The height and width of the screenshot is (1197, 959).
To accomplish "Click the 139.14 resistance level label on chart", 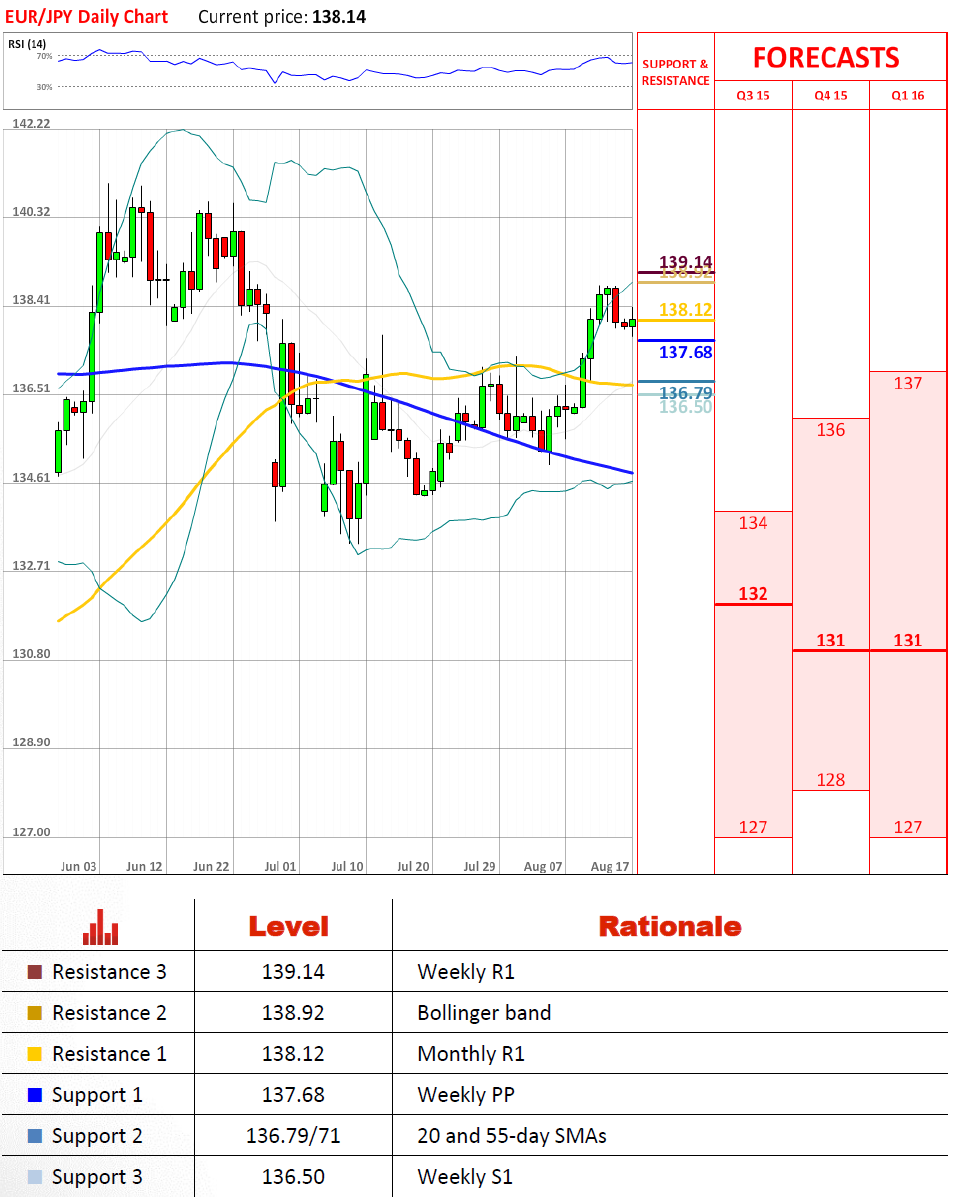I will tap(685, 263).
